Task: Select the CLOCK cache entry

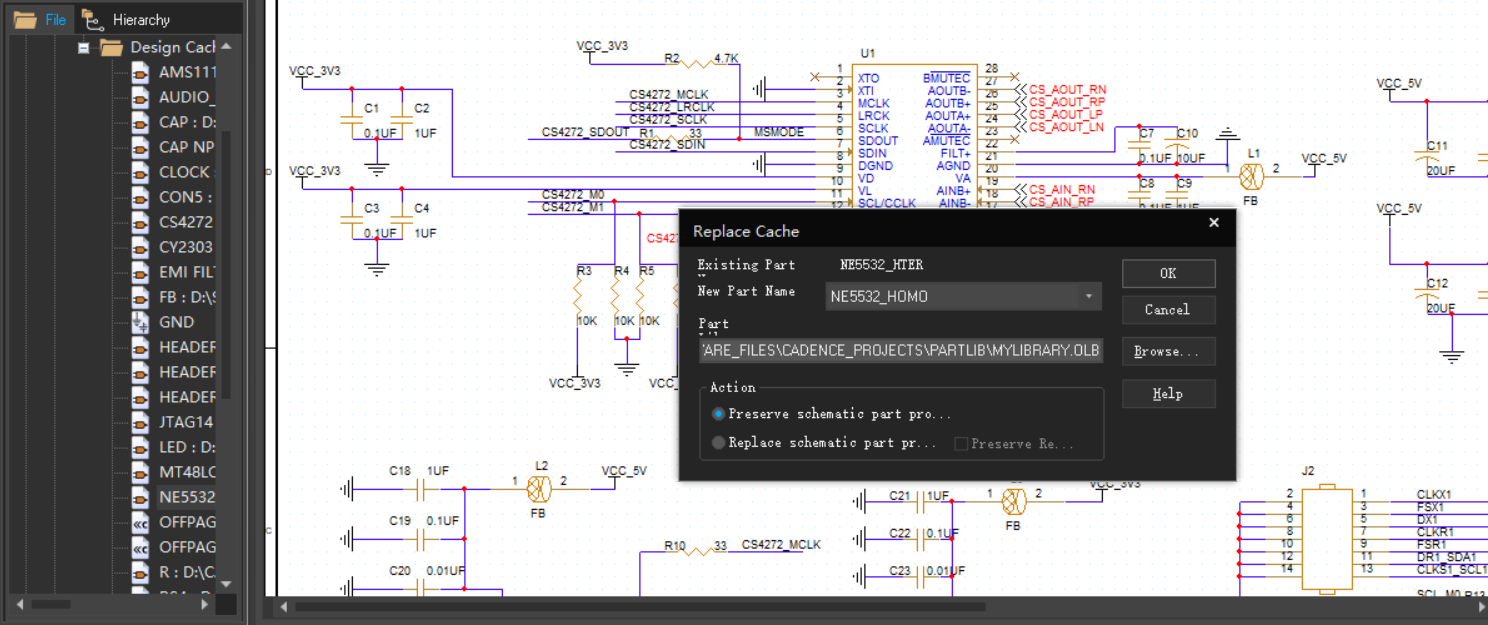Action: click(187, 172)
